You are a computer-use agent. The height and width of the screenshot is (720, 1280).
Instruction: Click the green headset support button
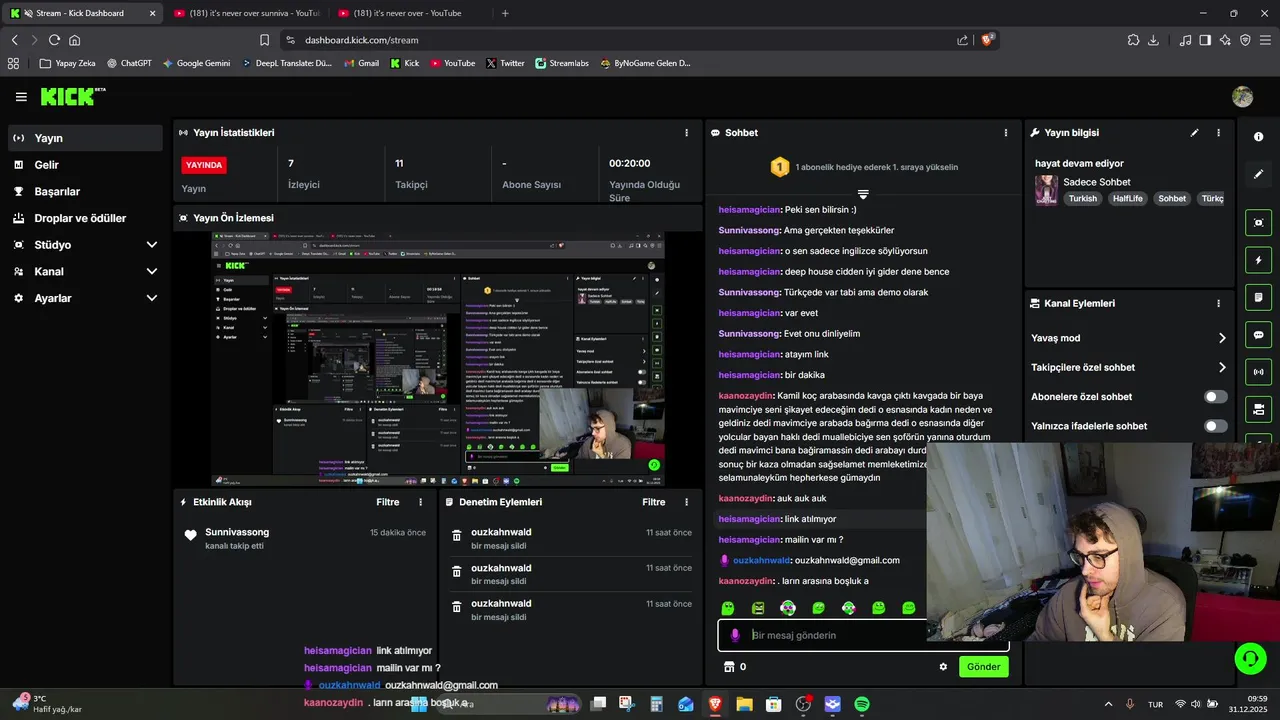(1250, 658)
